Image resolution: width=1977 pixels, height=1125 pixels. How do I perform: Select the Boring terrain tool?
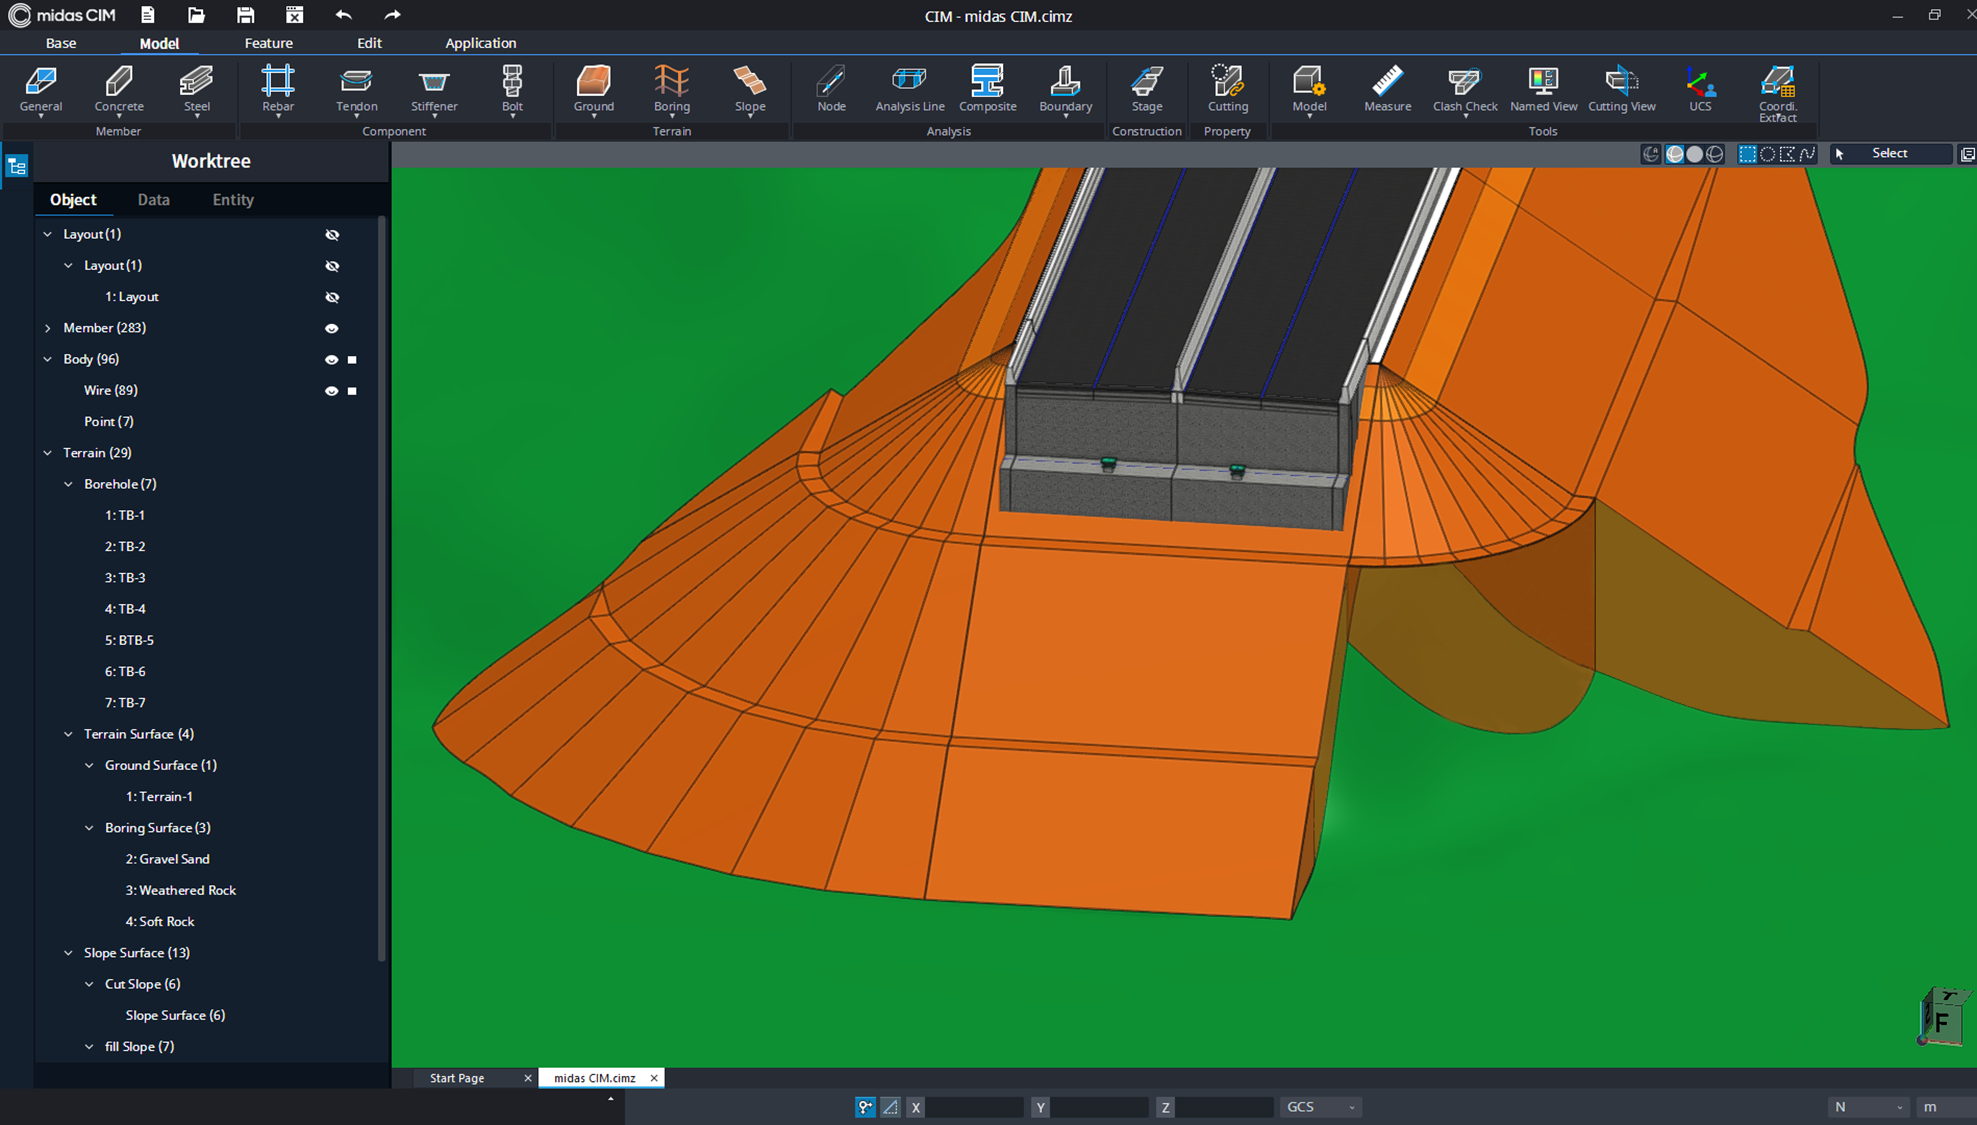671,90
